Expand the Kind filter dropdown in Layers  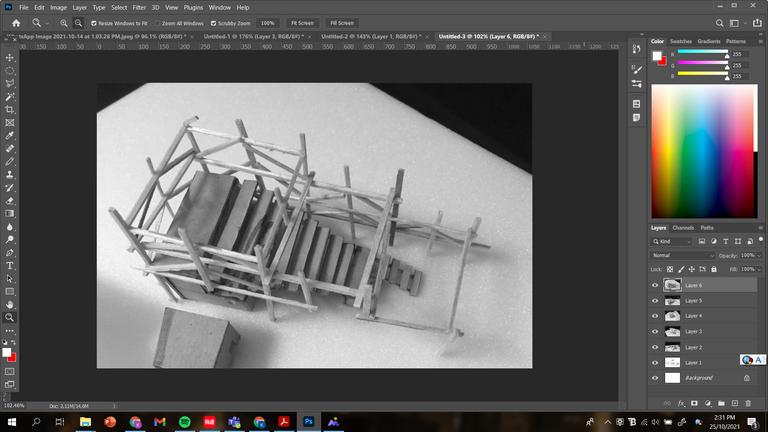click(x=672, y=241)
